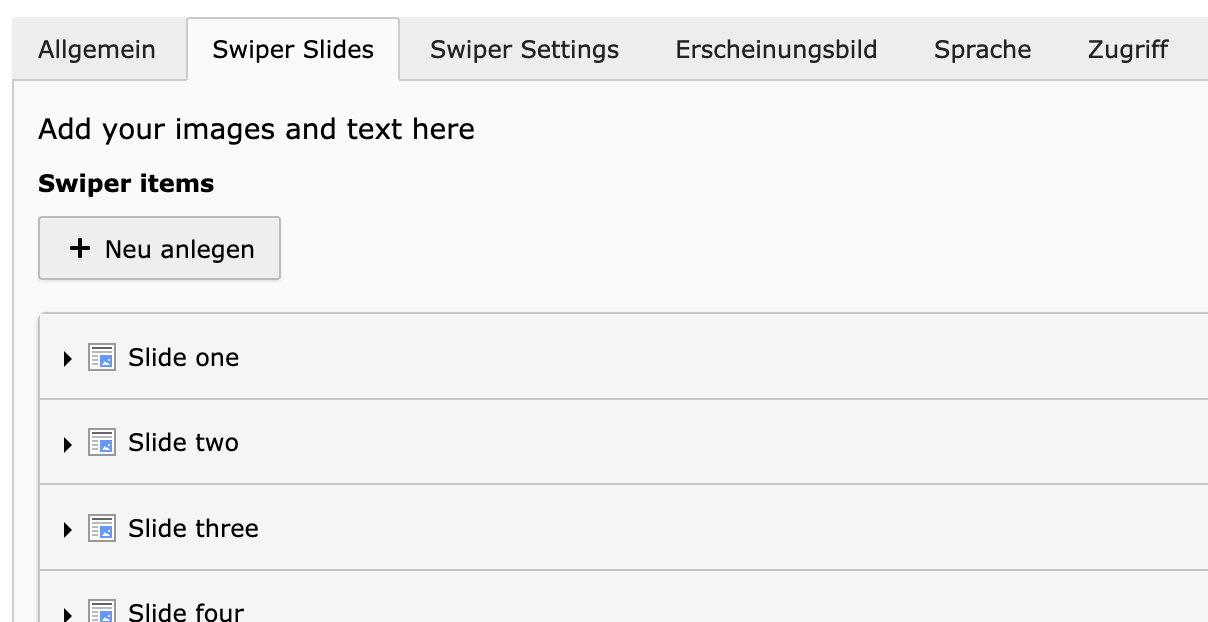Click the Slide three record icon
Screen dimensions: 1208x622
pyautogui.click(x=102, y=528)
